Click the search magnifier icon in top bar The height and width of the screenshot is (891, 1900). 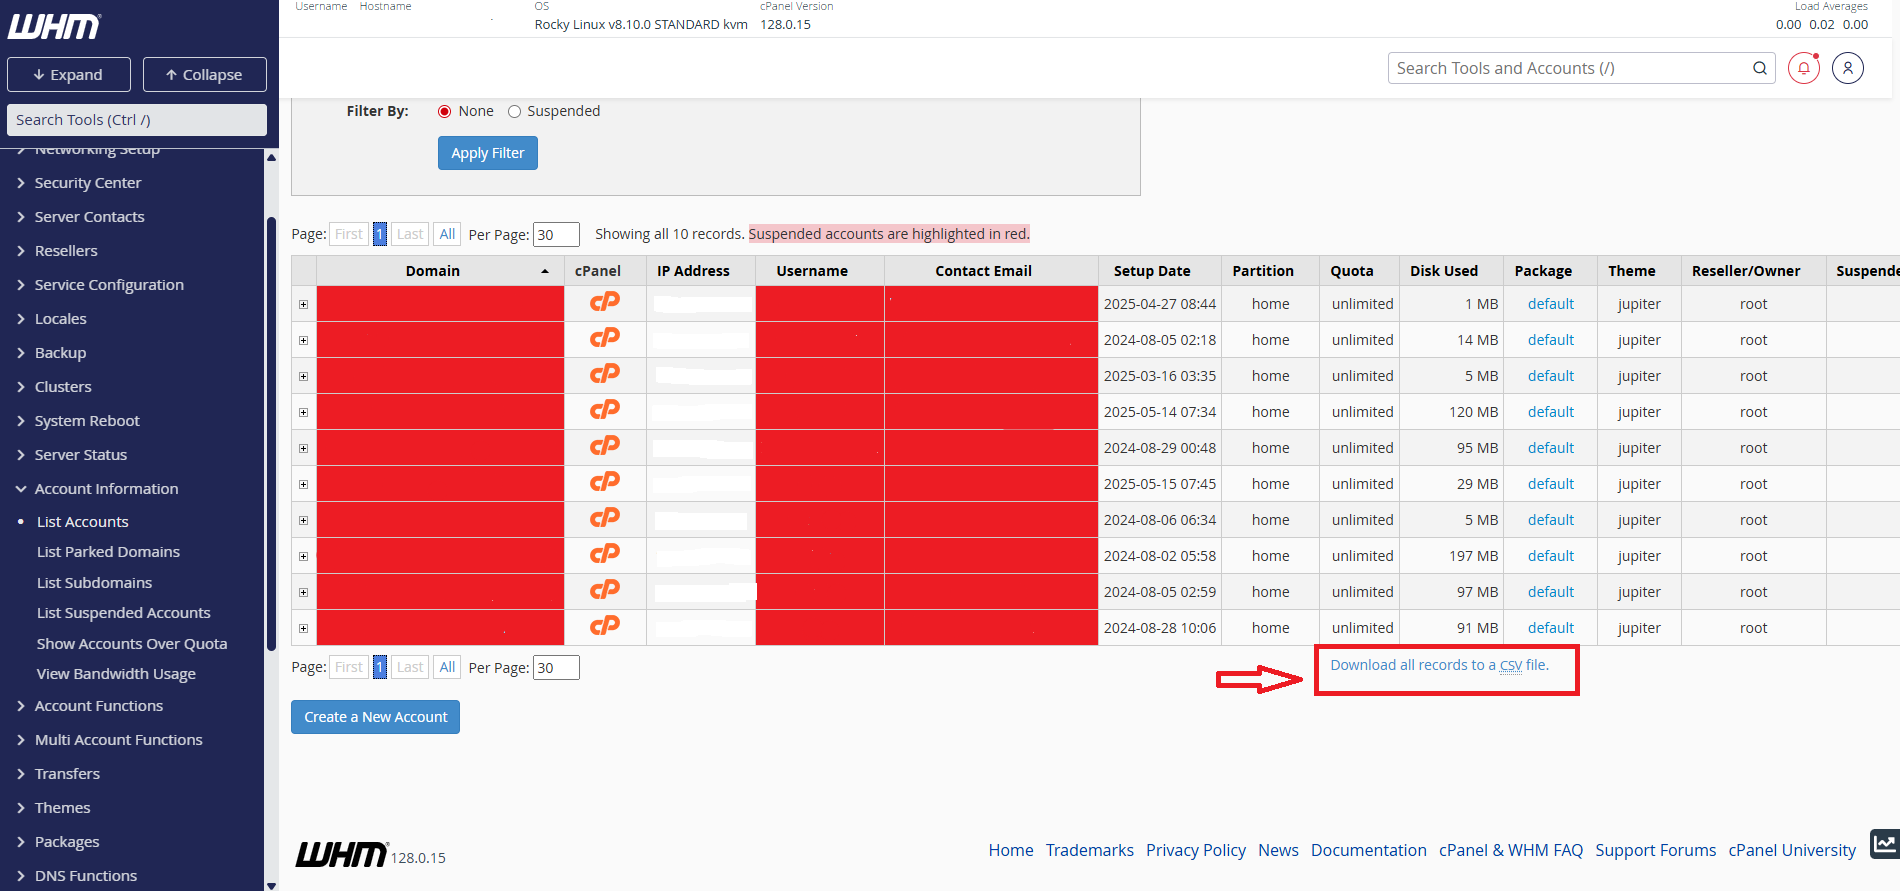(1760, 68)
